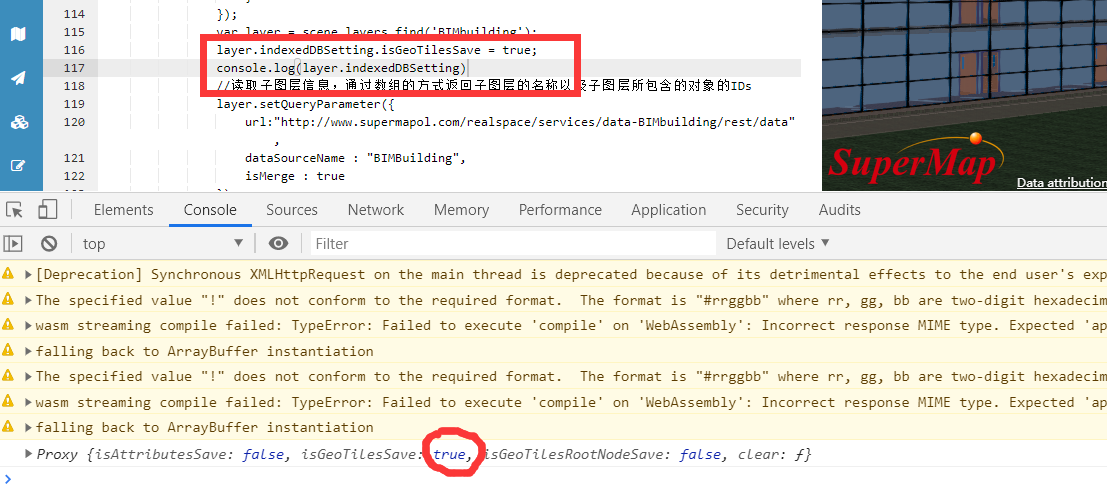Viewport: 1107px width, 491px height.
Task: Click the map icon in the blue sidebar
Action: [x=19, y=34]
